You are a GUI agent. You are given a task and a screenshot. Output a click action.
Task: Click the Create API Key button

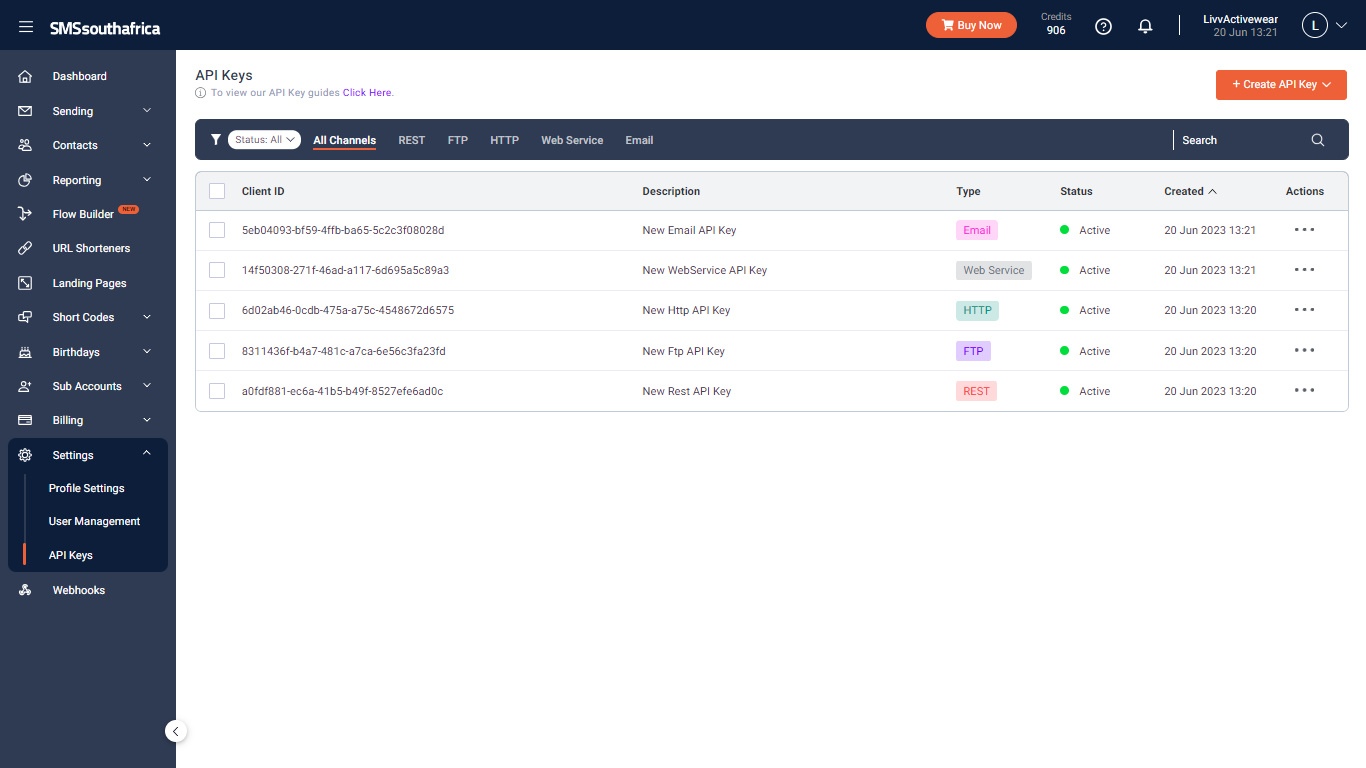click(x=1281, y=85)
